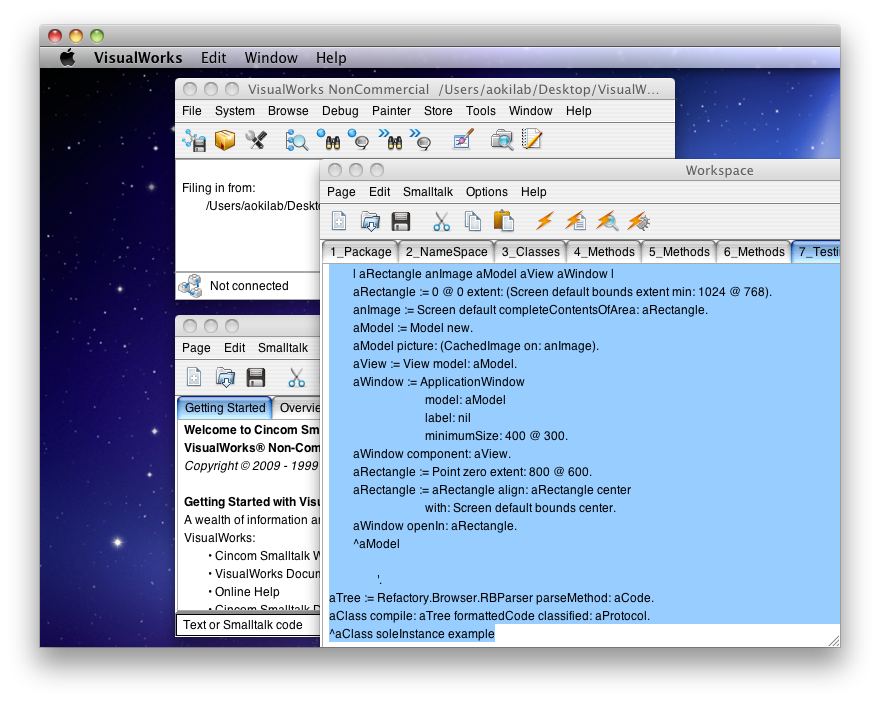This screenshot has height=702, width=880.
Task: Click the Store connection status network icon
Action: pyautogui.click(x=191, y=286)
